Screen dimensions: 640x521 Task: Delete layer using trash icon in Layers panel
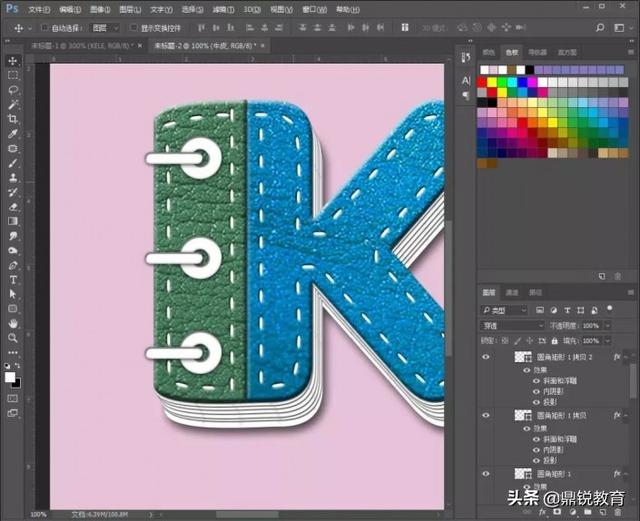618,513
